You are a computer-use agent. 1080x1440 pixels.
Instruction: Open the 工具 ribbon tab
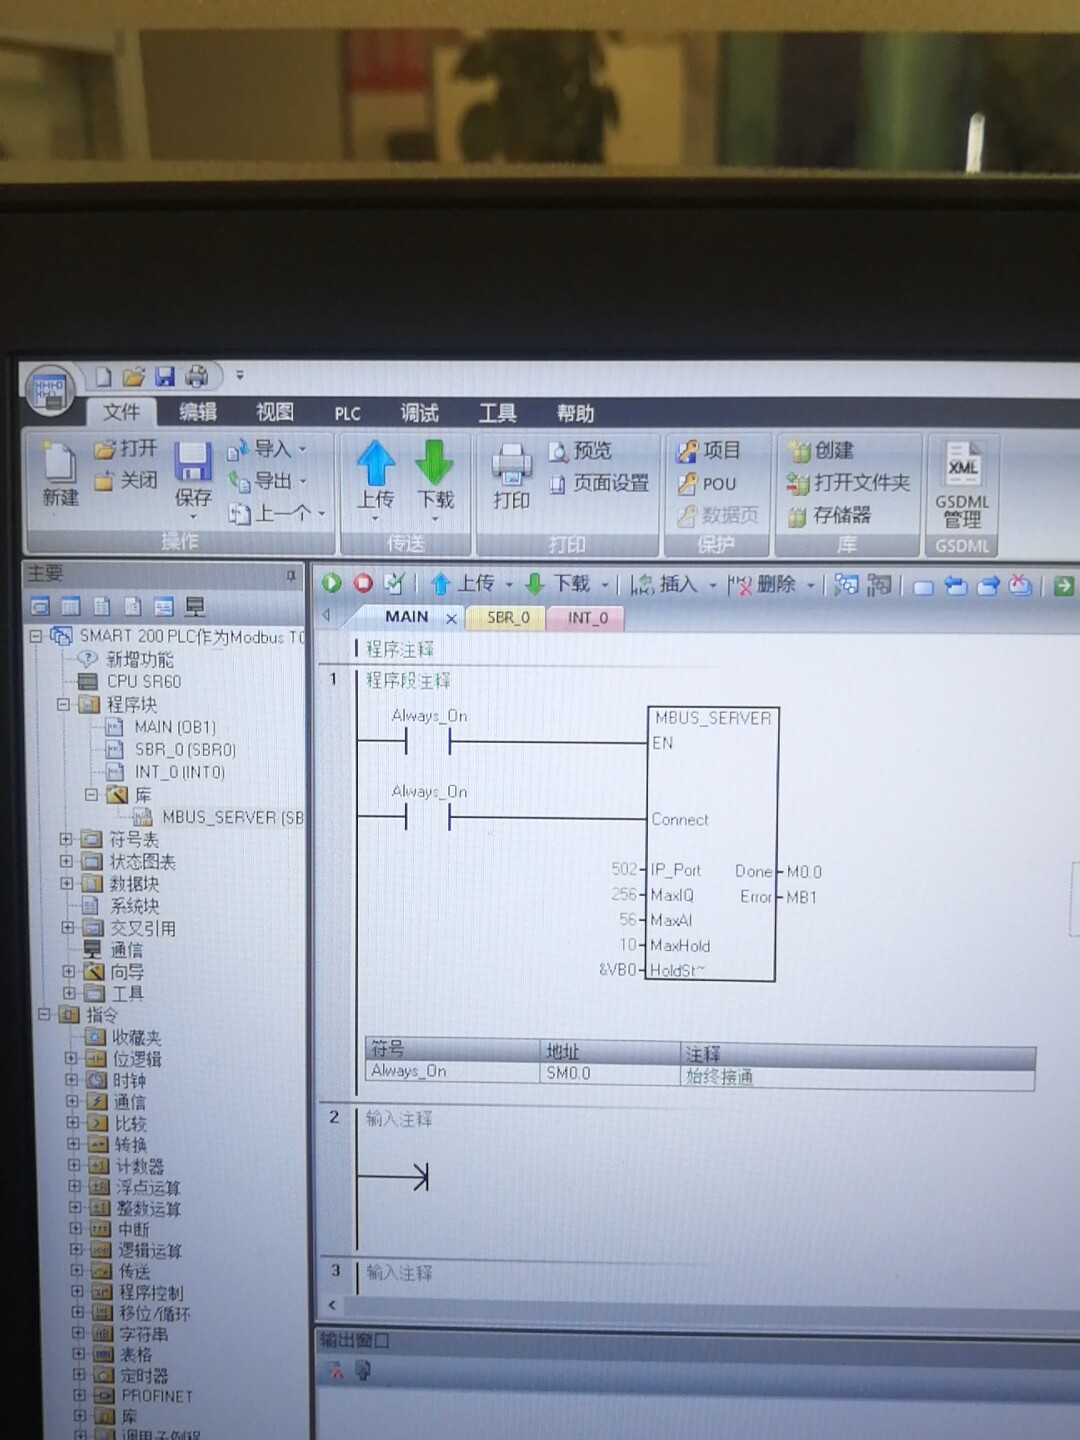(x=497, y=413)
